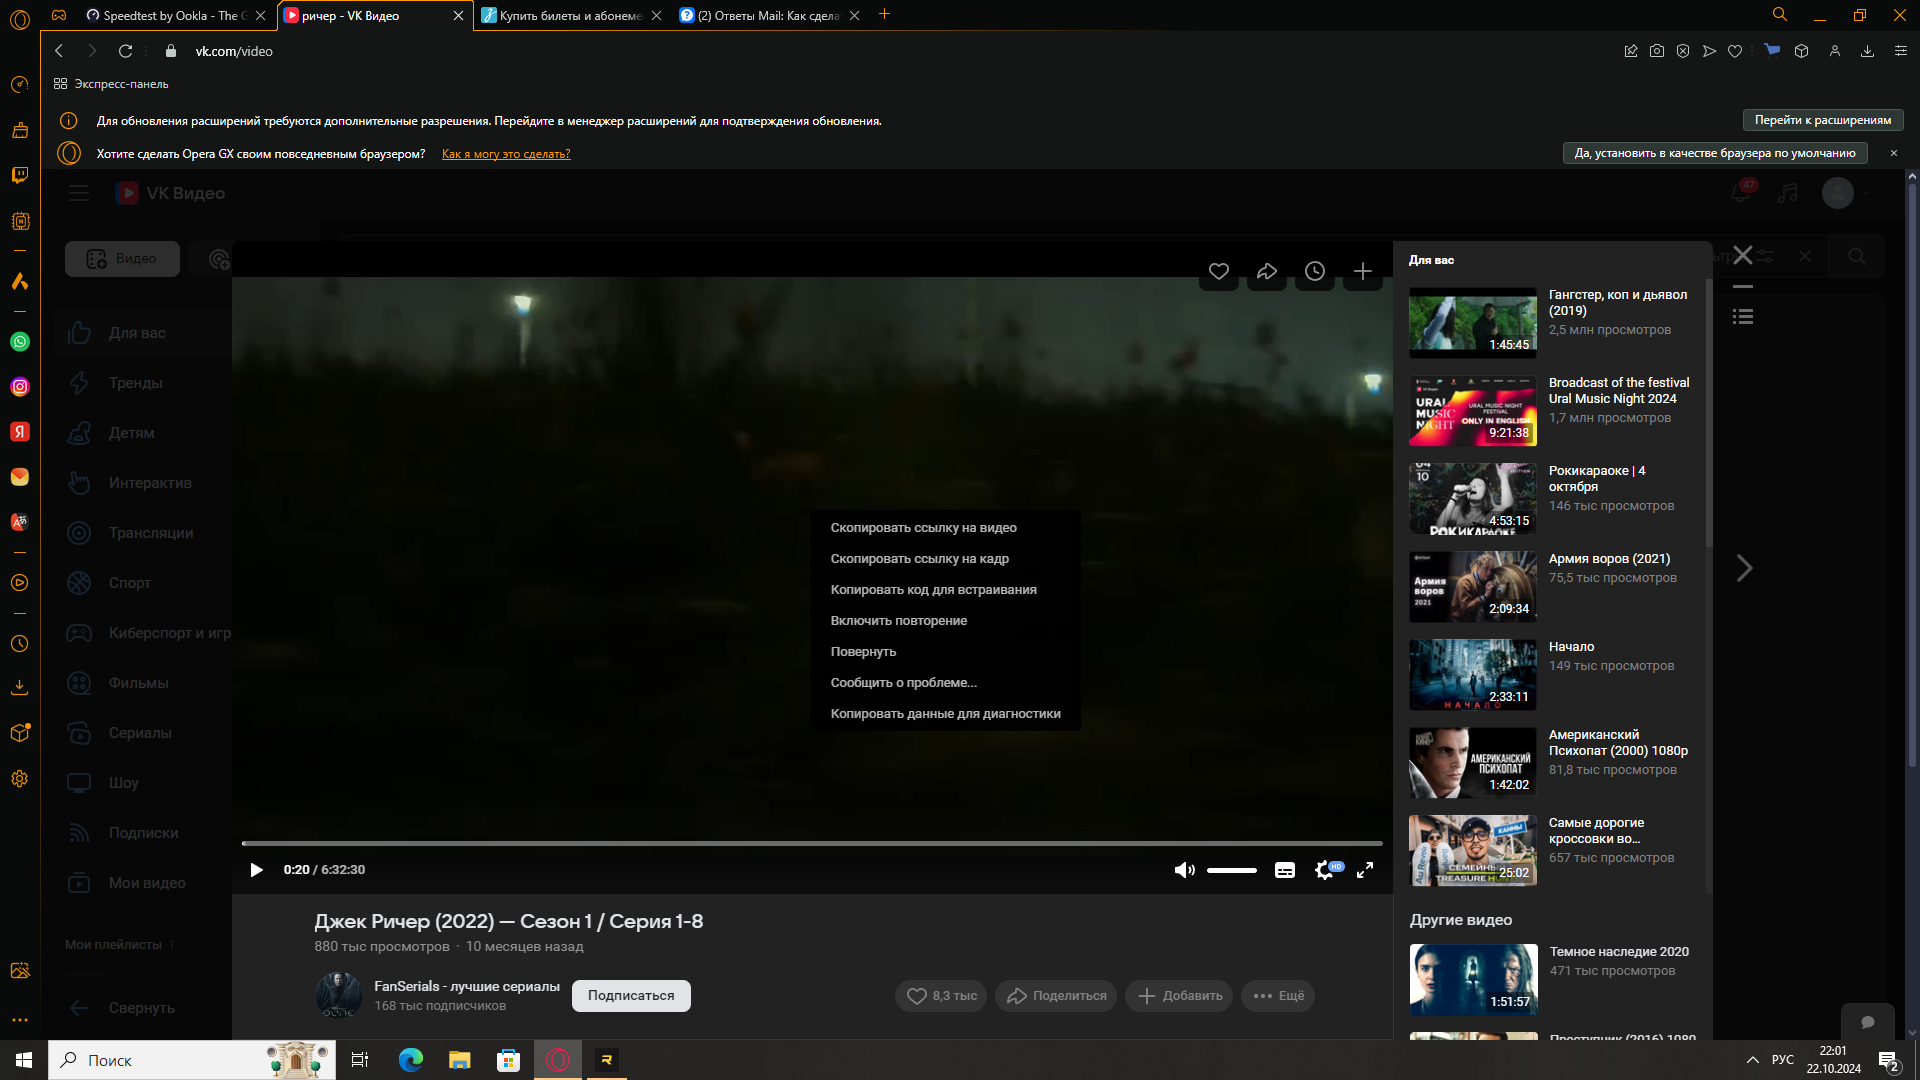Add to Watch Later with clock icon
The width and height of the screenshot is (1920, 1080).
[x=1315, y=271]
